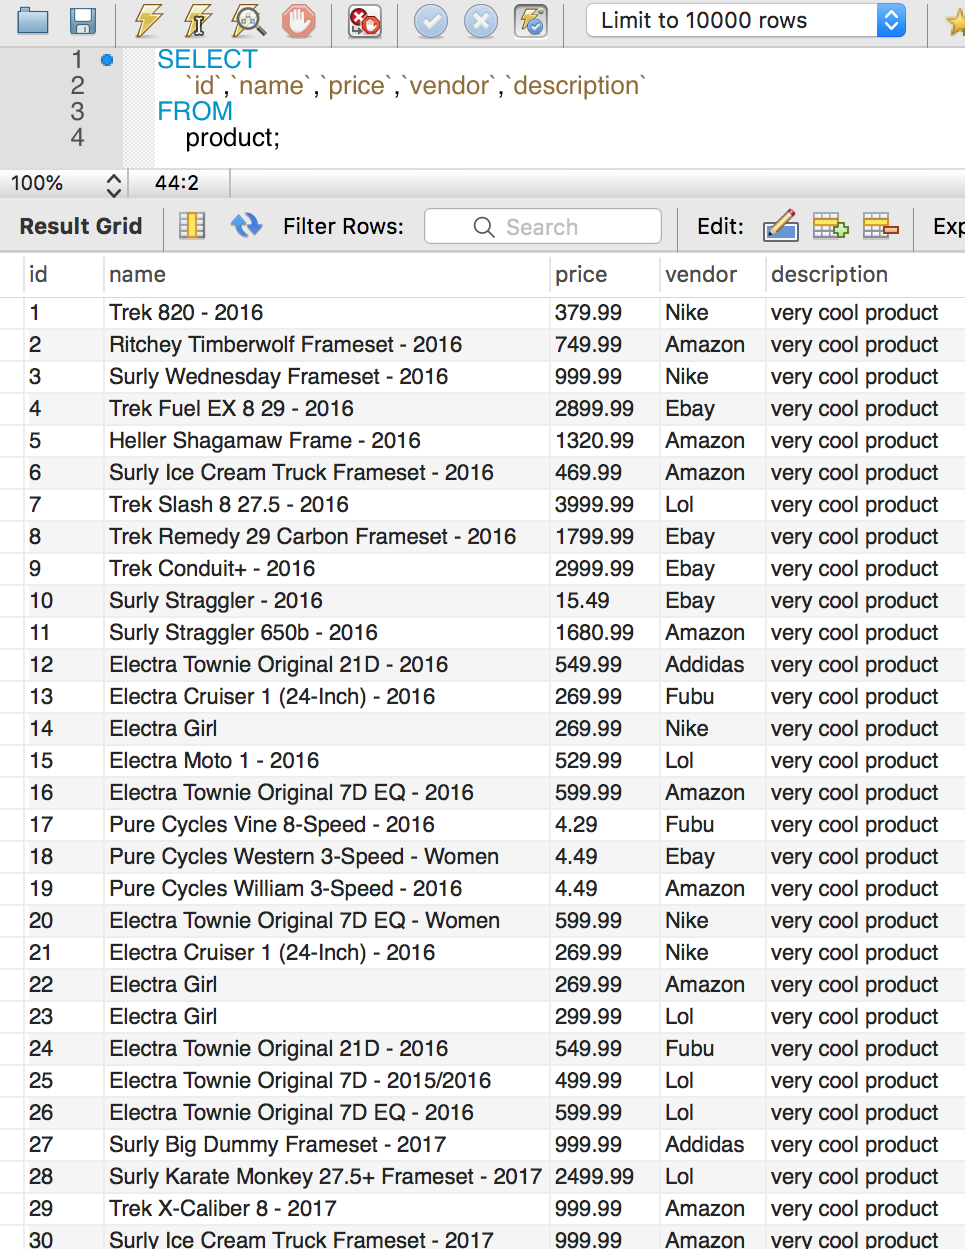The width and height of the screenshot is (965, 1249).
Task: Open the Limit to 10000 rows dropdown
Action: 746,20
